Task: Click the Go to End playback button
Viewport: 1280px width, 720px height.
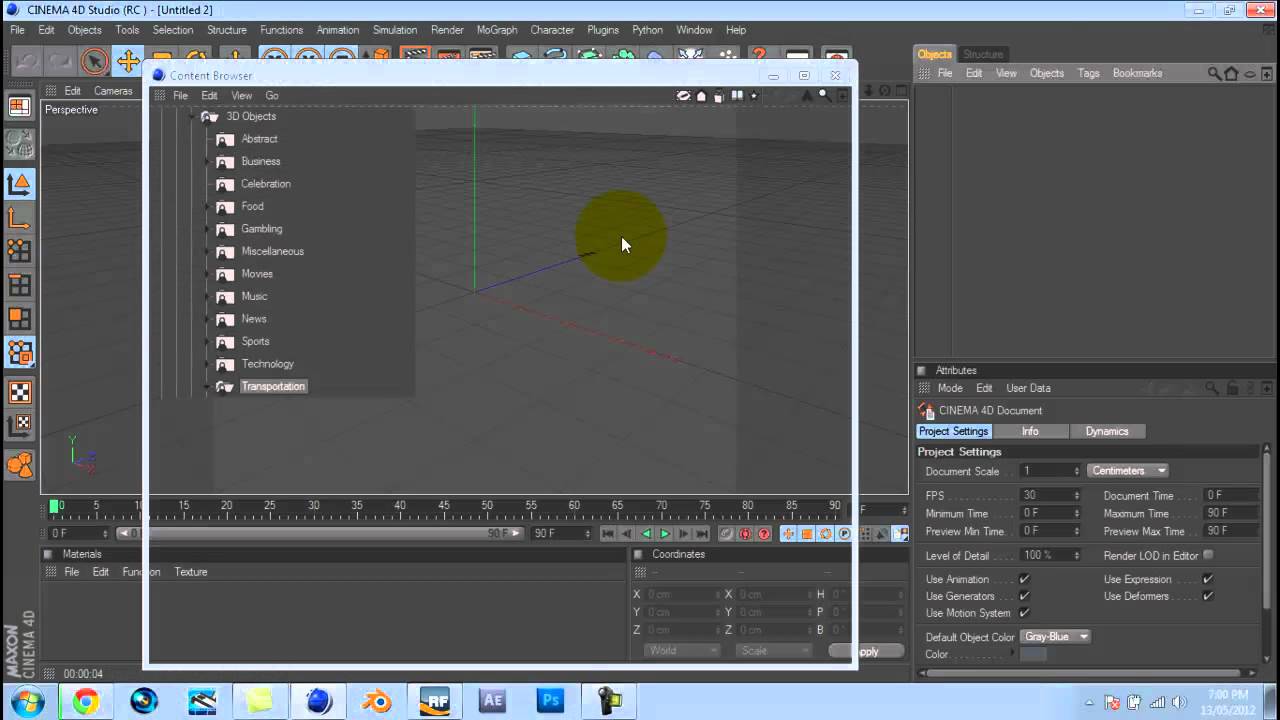Action: click(x=702, y=534)
